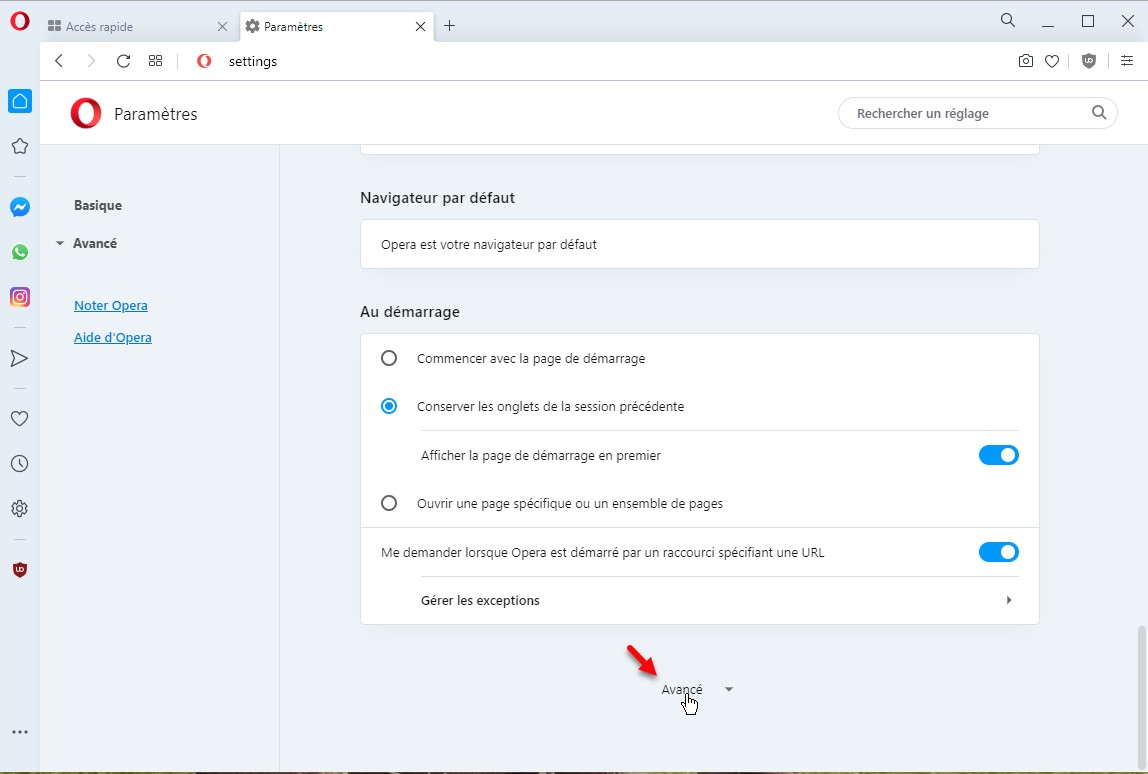Open Easy Setup menu icon
The width and height of the screenshot is (1148, 774).
click(1127, 61)
